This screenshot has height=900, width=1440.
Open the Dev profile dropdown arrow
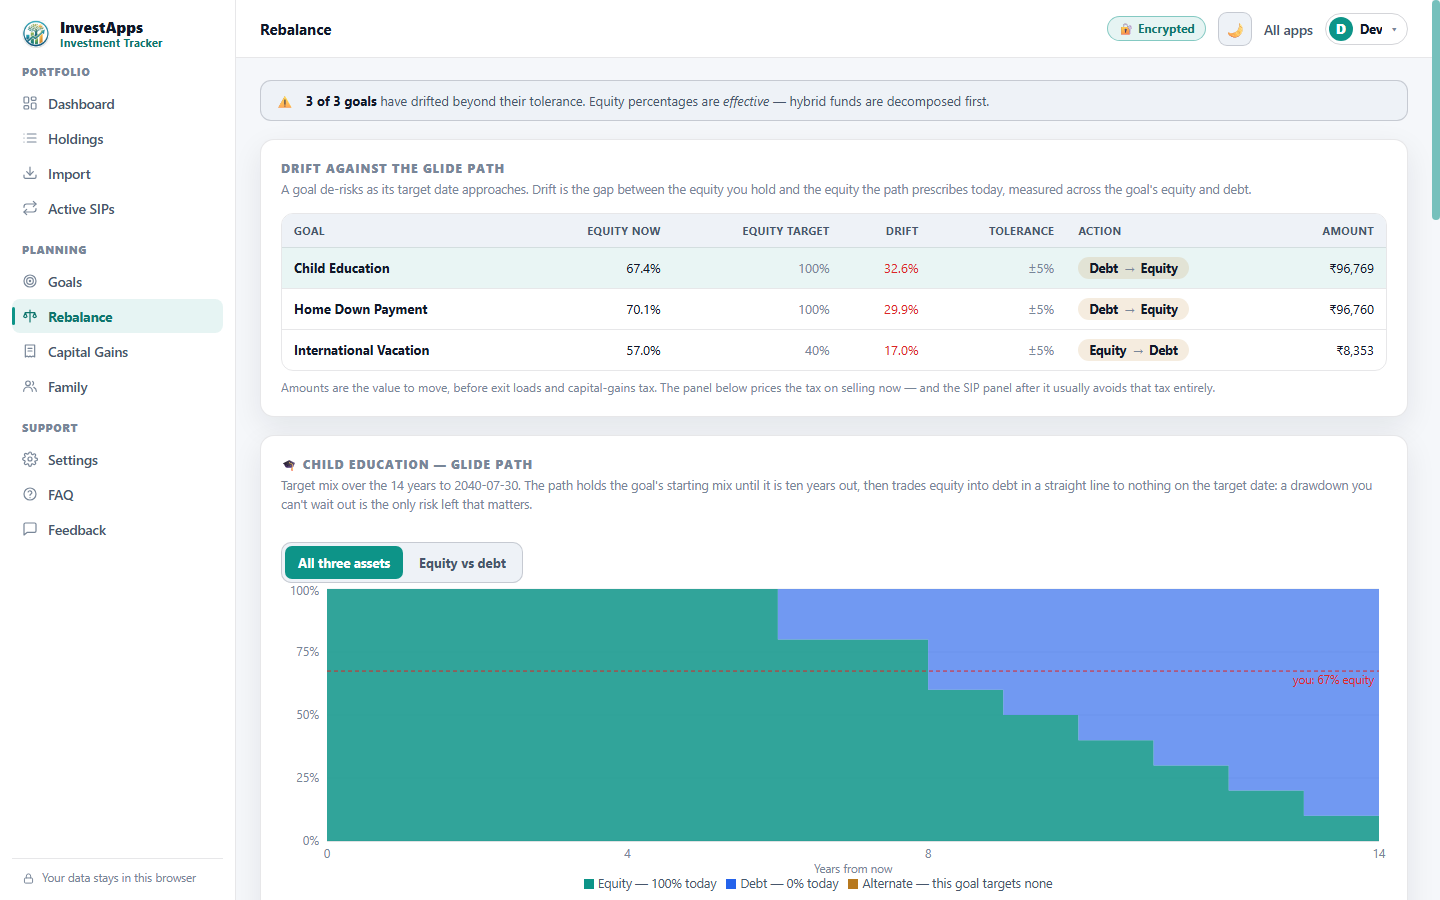click(x=1394, y=30)
